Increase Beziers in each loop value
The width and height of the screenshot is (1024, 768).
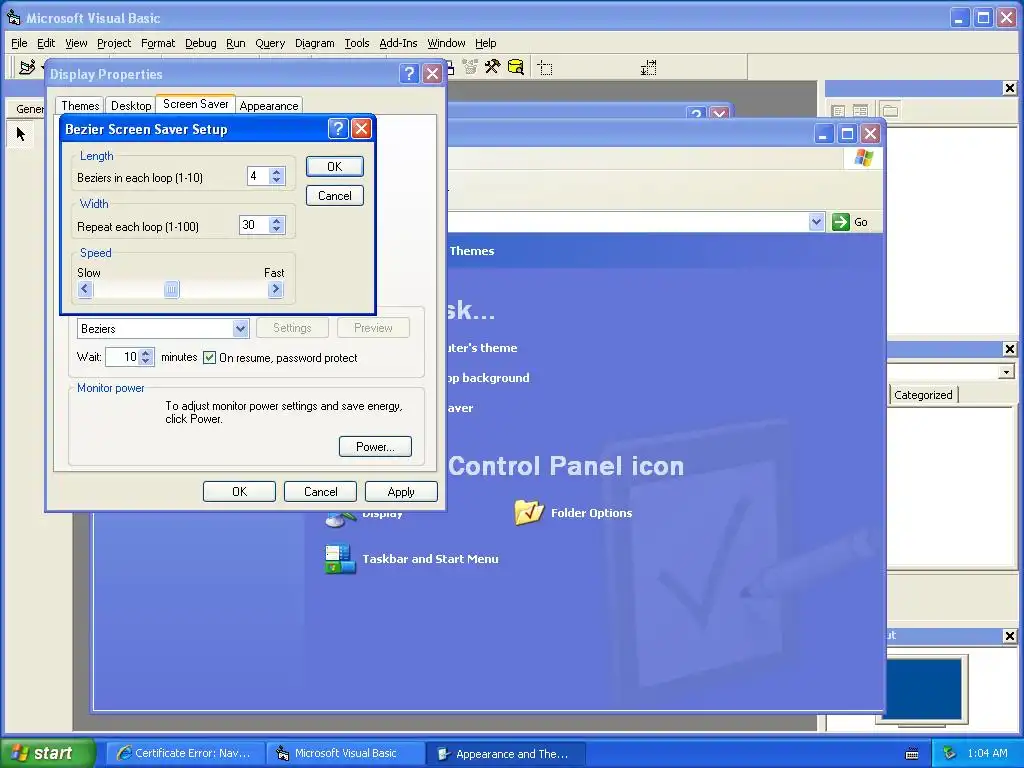pos(277,172)
